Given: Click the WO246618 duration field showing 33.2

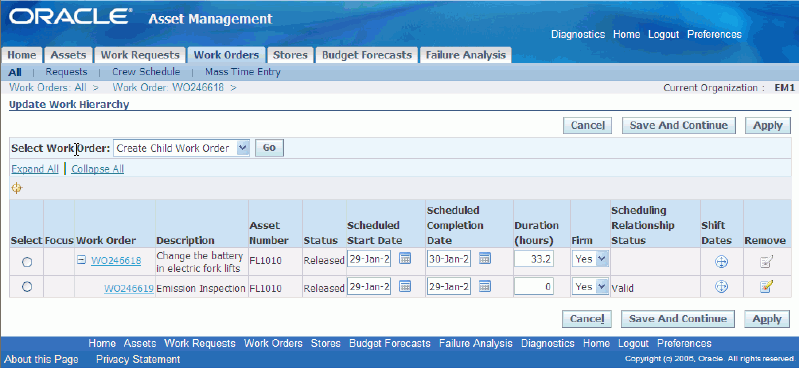Looking at the screenshot, I should pyautogui.click(x=534, y=259).
